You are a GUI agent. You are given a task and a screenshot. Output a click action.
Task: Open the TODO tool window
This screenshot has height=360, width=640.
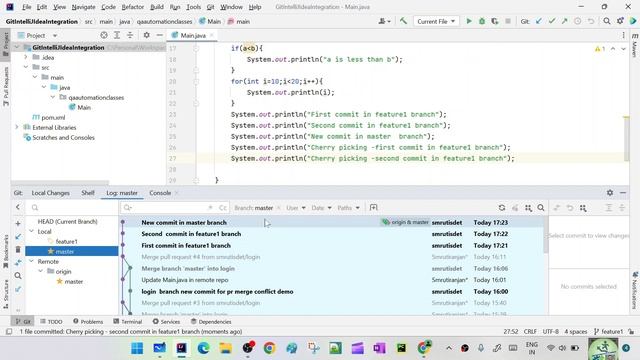[x=51, y=322]
